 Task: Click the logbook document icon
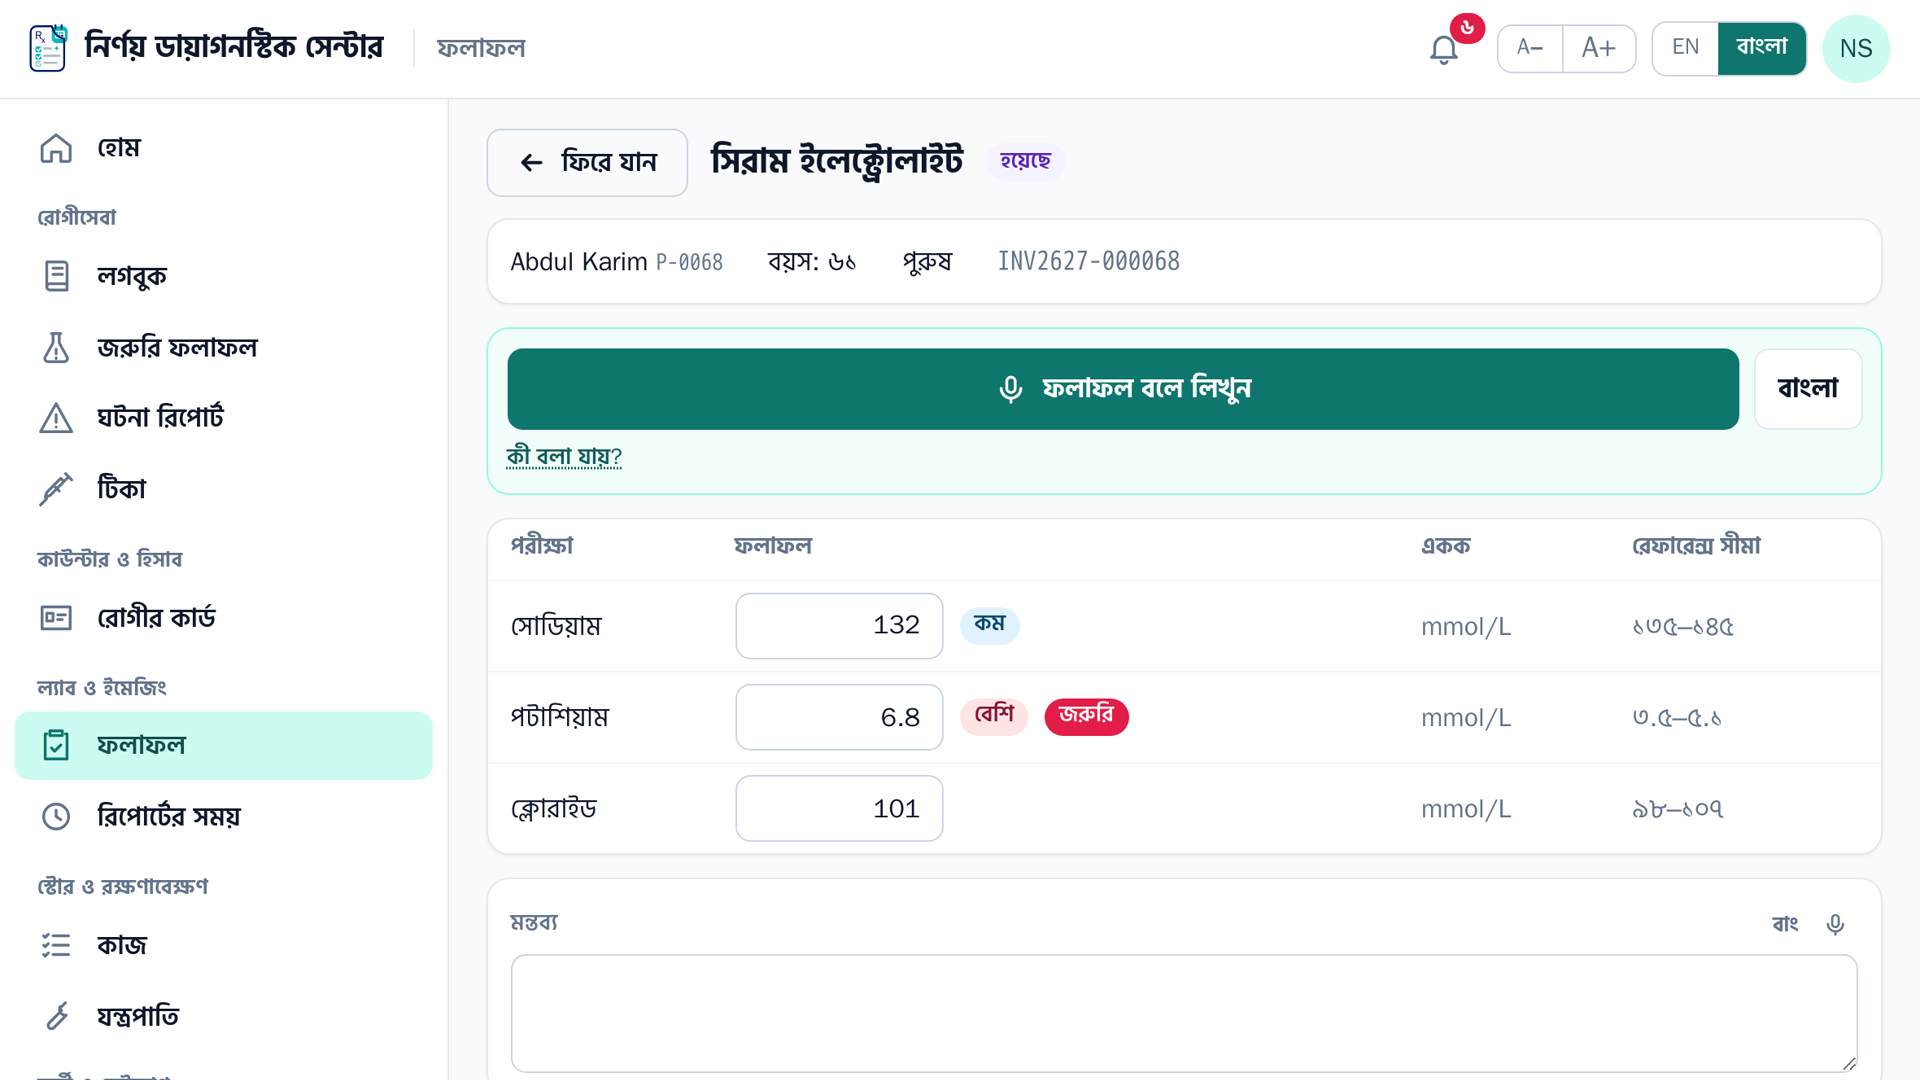56,276
